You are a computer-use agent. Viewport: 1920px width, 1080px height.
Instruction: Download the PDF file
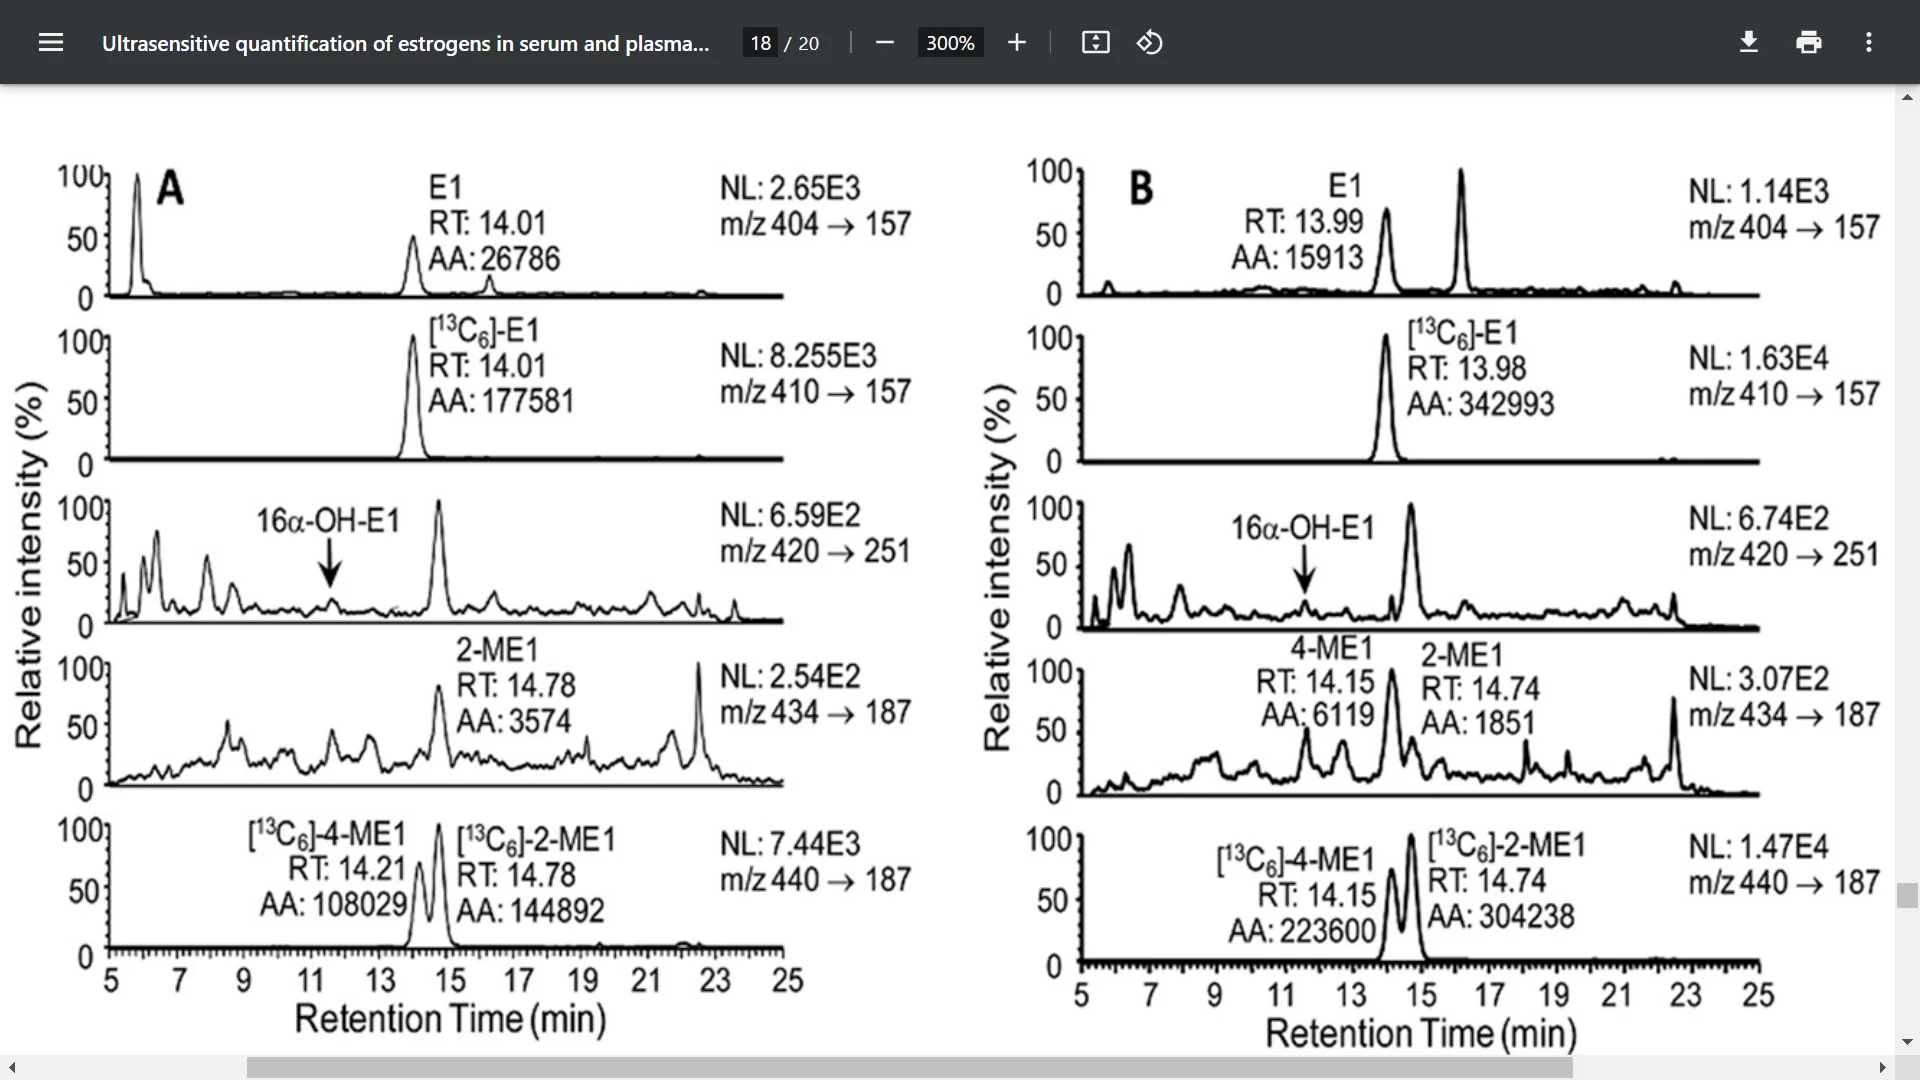coord(1749,42)
